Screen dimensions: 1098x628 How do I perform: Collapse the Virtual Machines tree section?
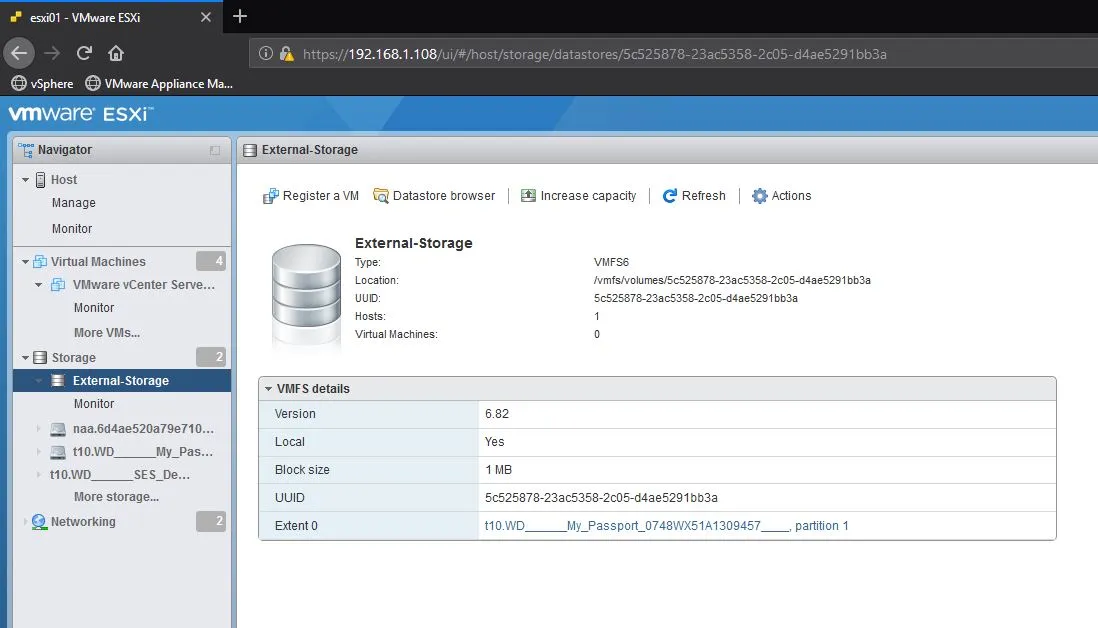point(24,261)
